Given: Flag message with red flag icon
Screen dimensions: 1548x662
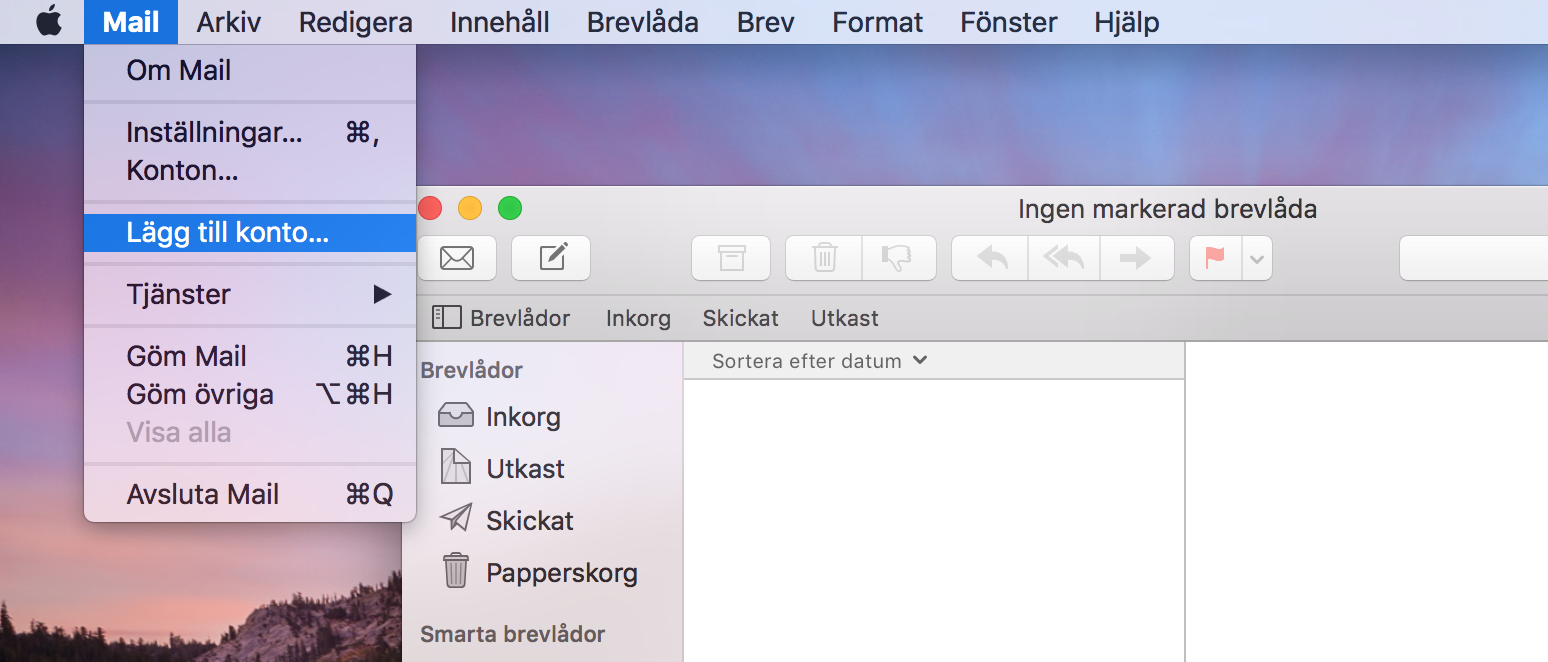Looking at the screenshot, I should [x=1215, y=258].
